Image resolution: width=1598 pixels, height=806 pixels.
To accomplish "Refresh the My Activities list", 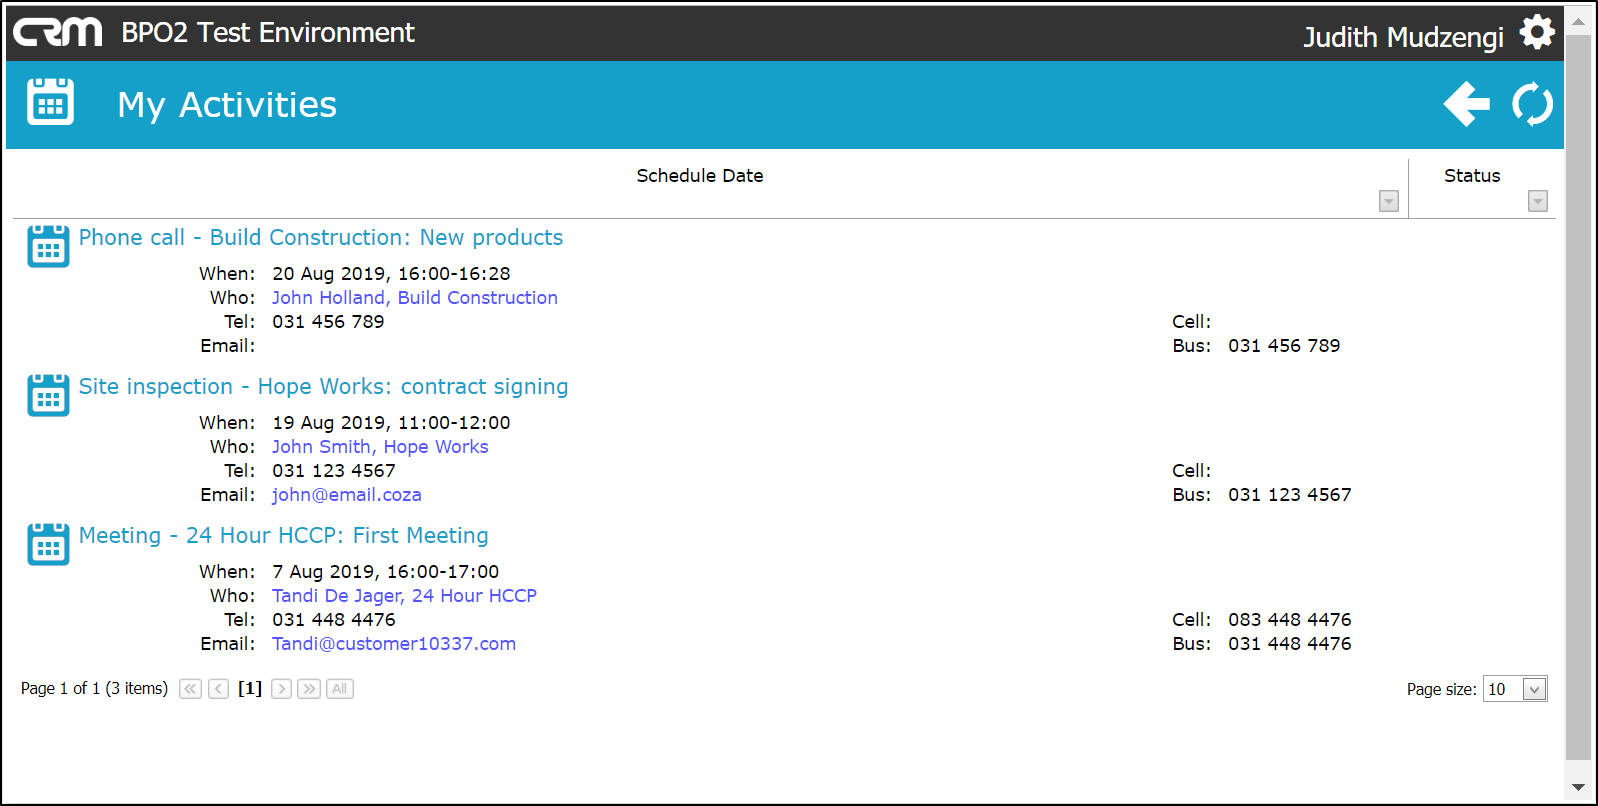I will 1532,104.
